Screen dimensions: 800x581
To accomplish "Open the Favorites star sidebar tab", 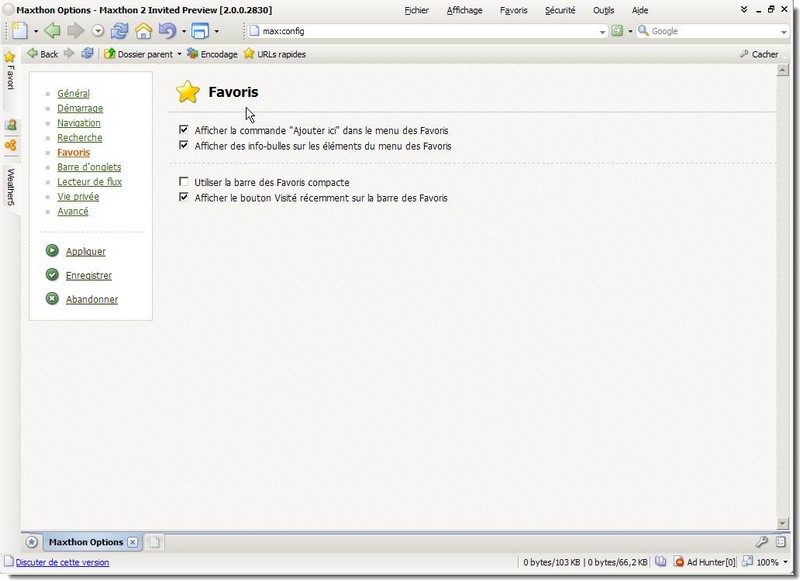I will 10,71.
